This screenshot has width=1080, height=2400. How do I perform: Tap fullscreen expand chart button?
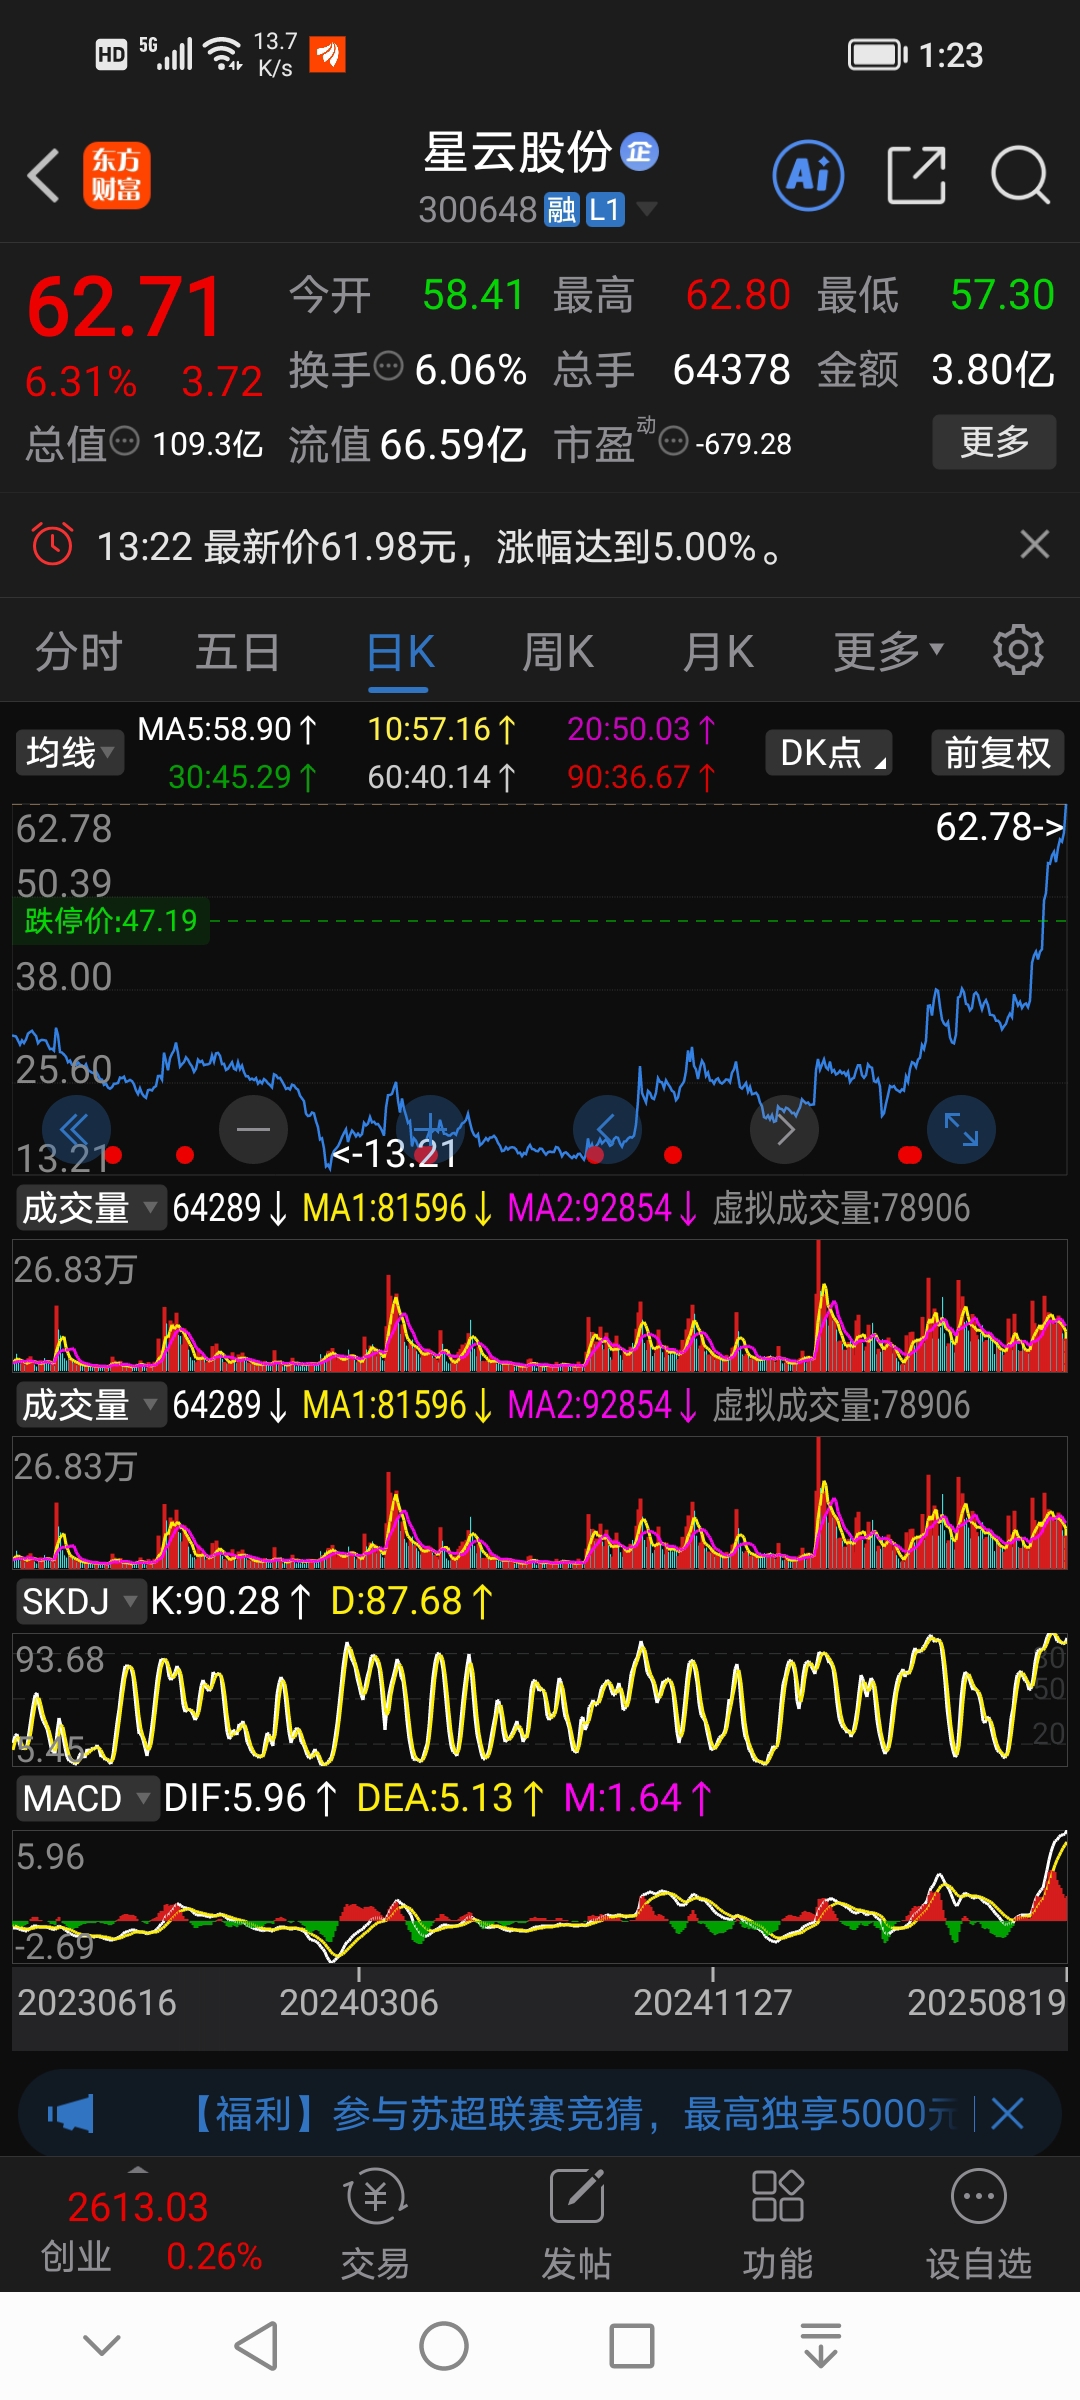pyautogui.click(x=962, y=1130)
